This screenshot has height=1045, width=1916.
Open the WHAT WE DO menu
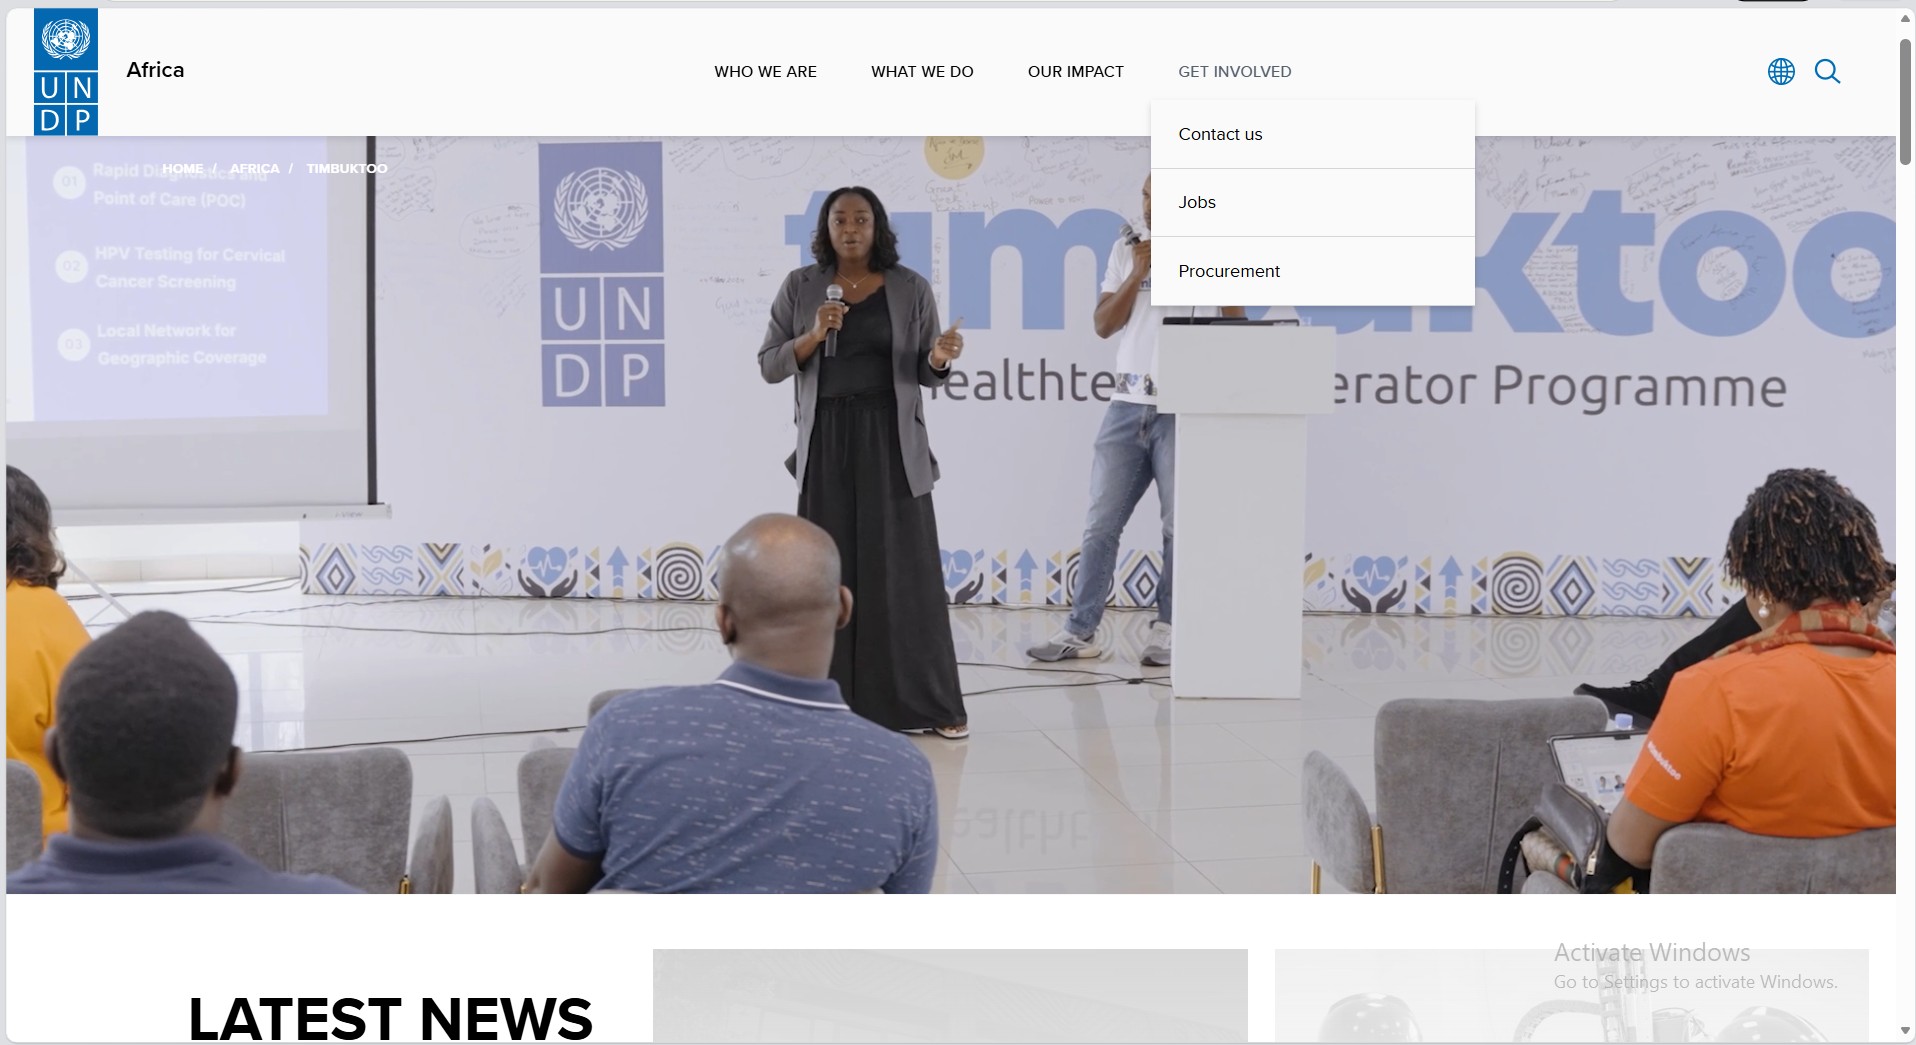(x=922, y=72)
